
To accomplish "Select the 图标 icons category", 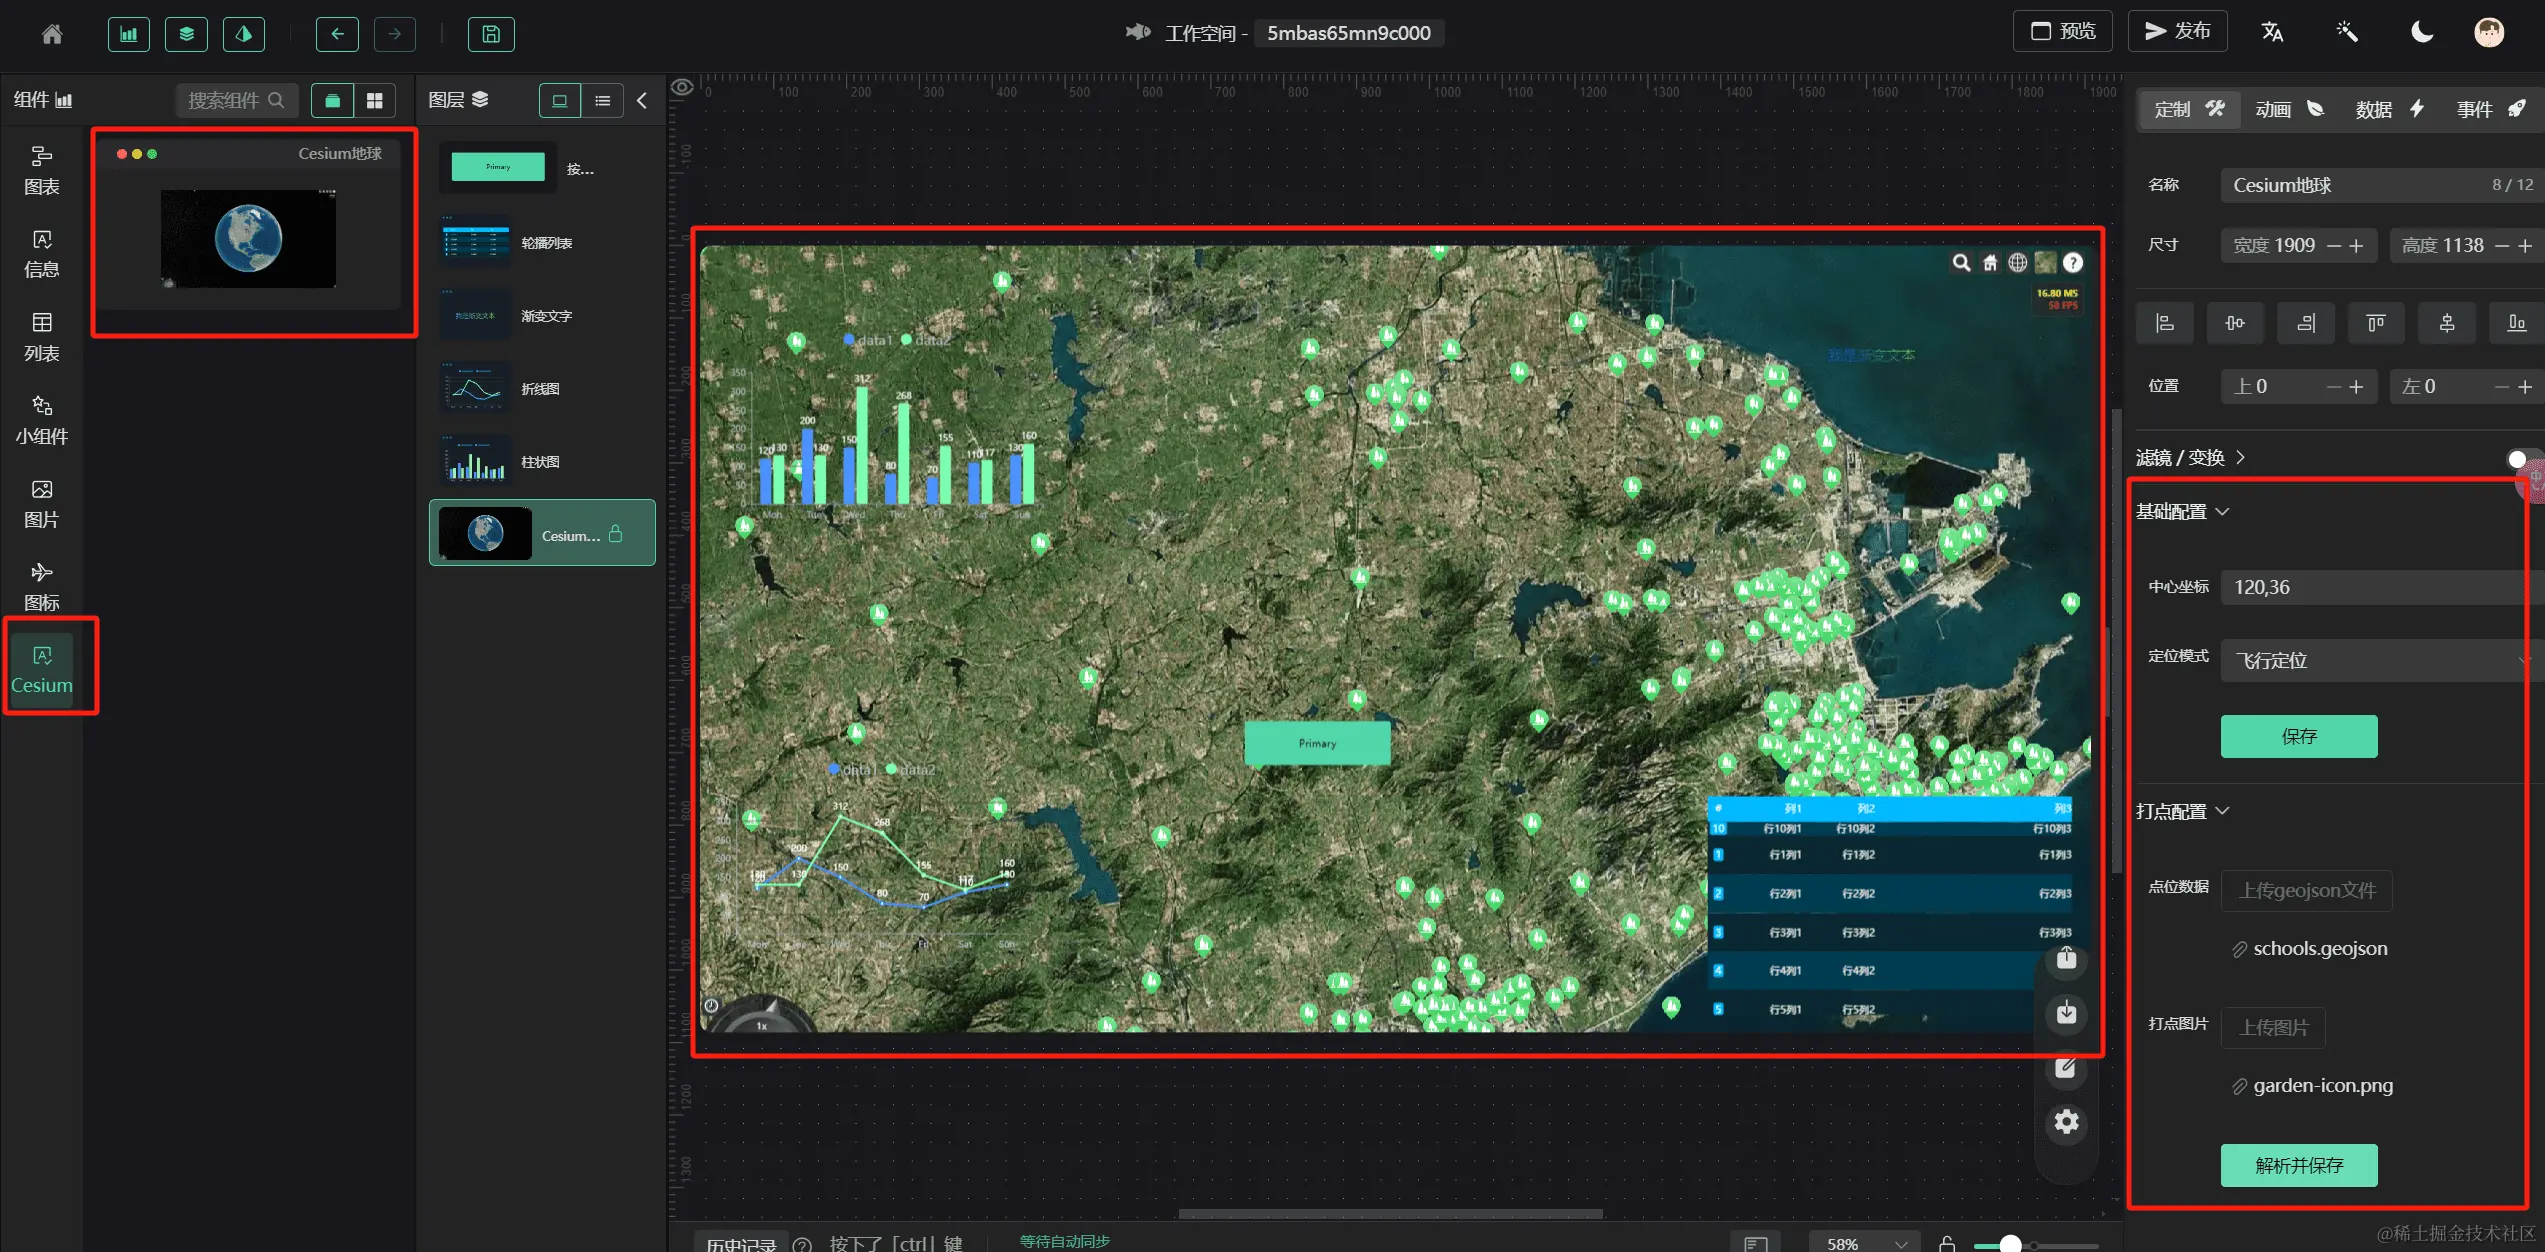I will pos(42,586).
